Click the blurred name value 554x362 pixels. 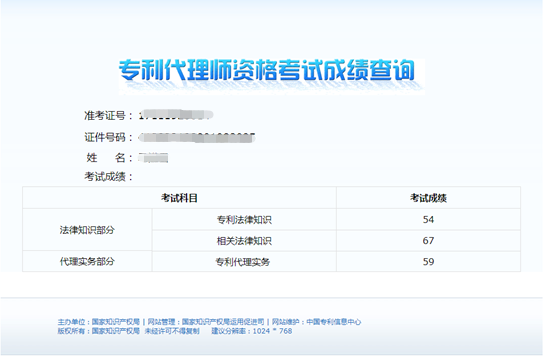click(x=153, y=158)
